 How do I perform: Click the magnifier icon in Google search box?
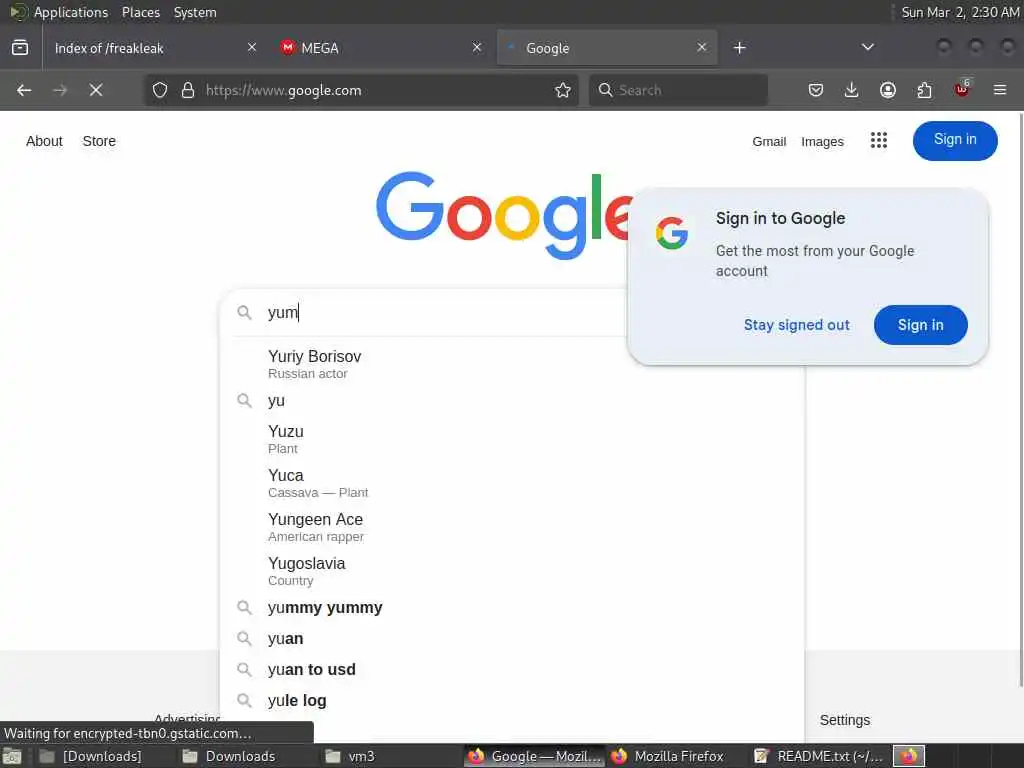click(244, 312)
